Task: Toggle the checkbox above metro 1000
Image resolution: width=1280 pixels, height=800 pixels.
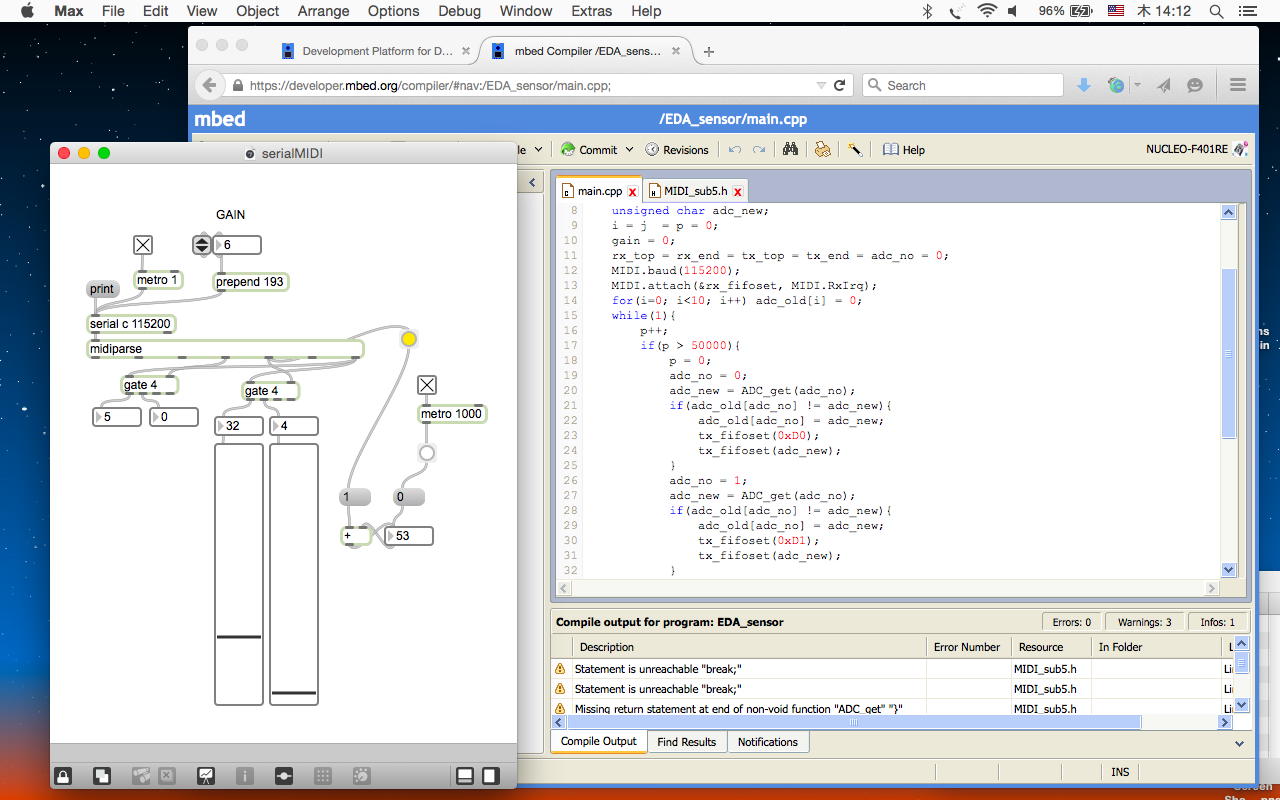Action: 427,385
